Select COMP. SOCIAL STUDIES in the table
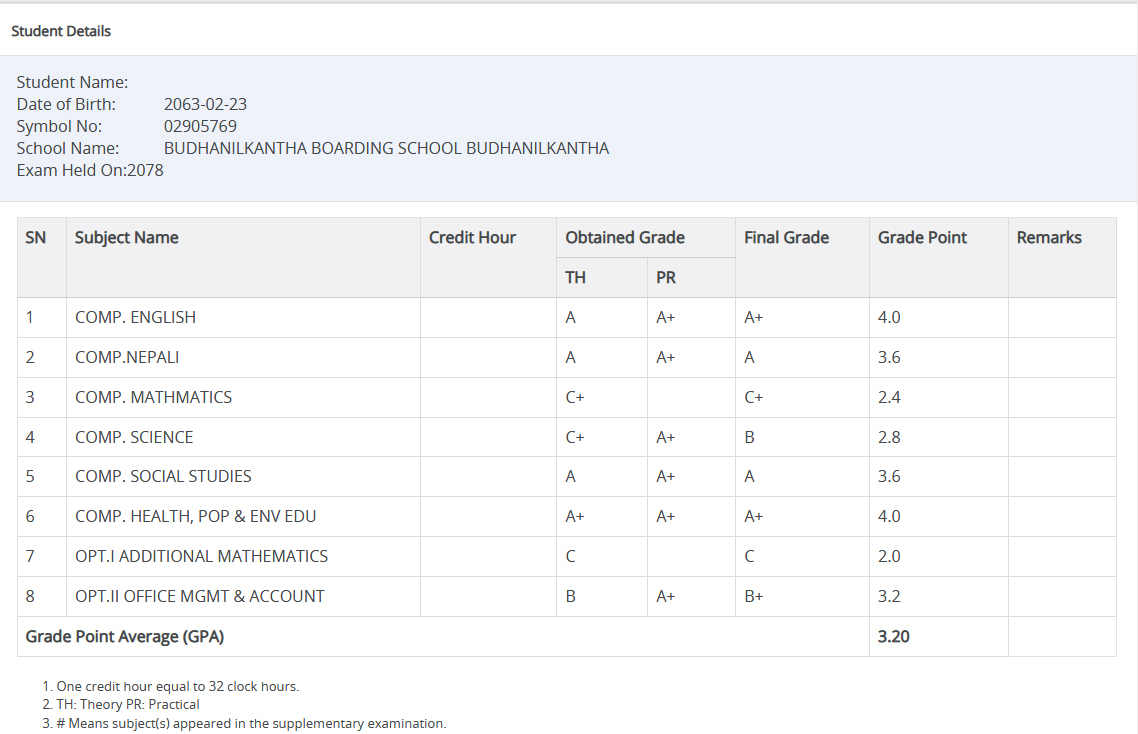Viewport: 1138px width, 734px height. pyautogui.click(x=163, y=476)
